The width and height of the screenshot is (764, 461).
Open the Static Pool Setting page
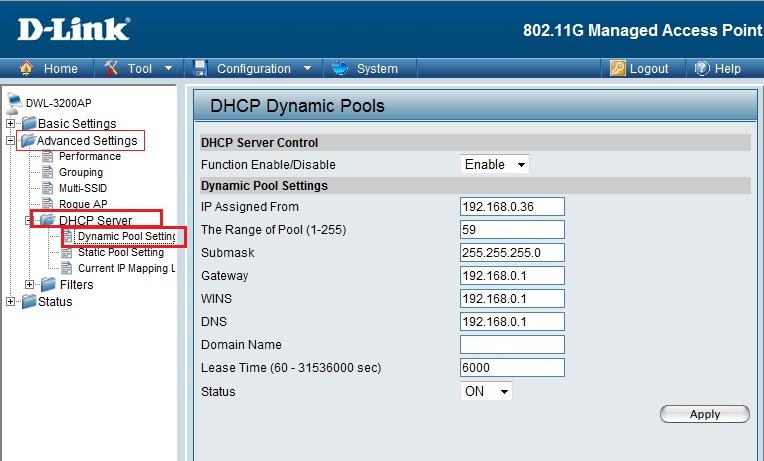(121, 252)
